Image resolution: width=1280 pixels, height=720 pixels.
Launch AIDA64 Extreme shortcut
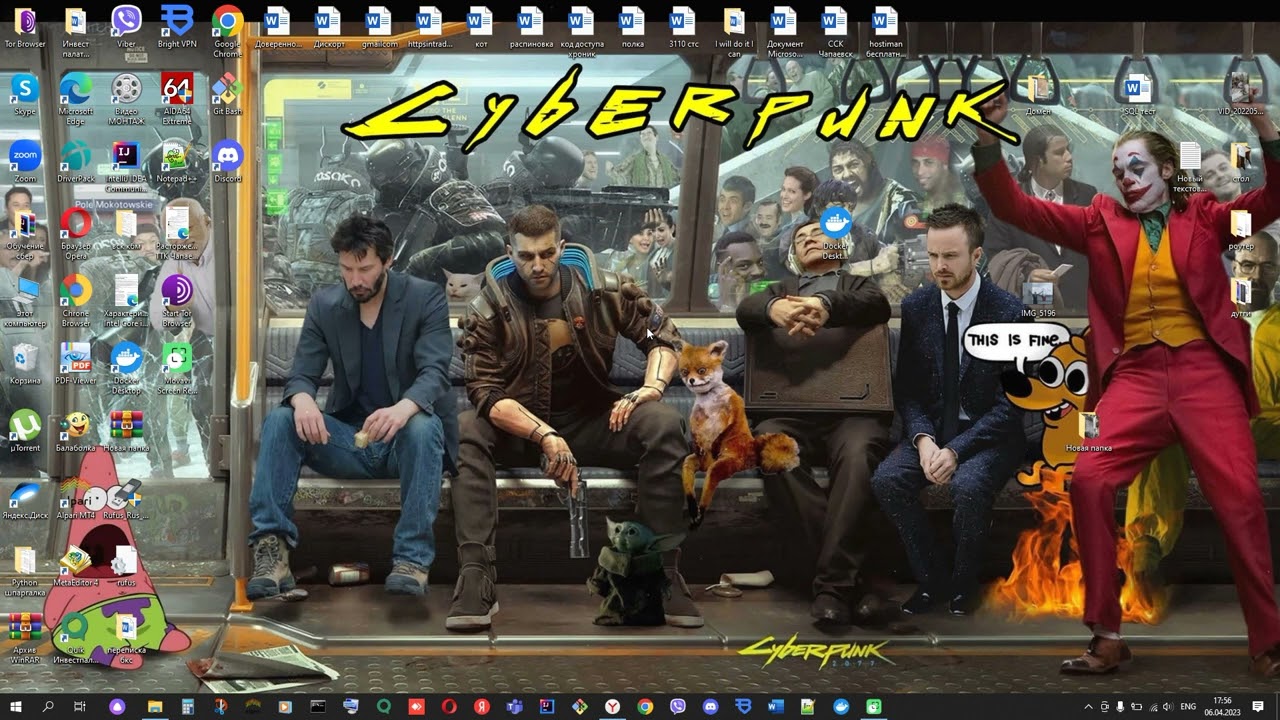pyautogui.click(x=177, y=99)
